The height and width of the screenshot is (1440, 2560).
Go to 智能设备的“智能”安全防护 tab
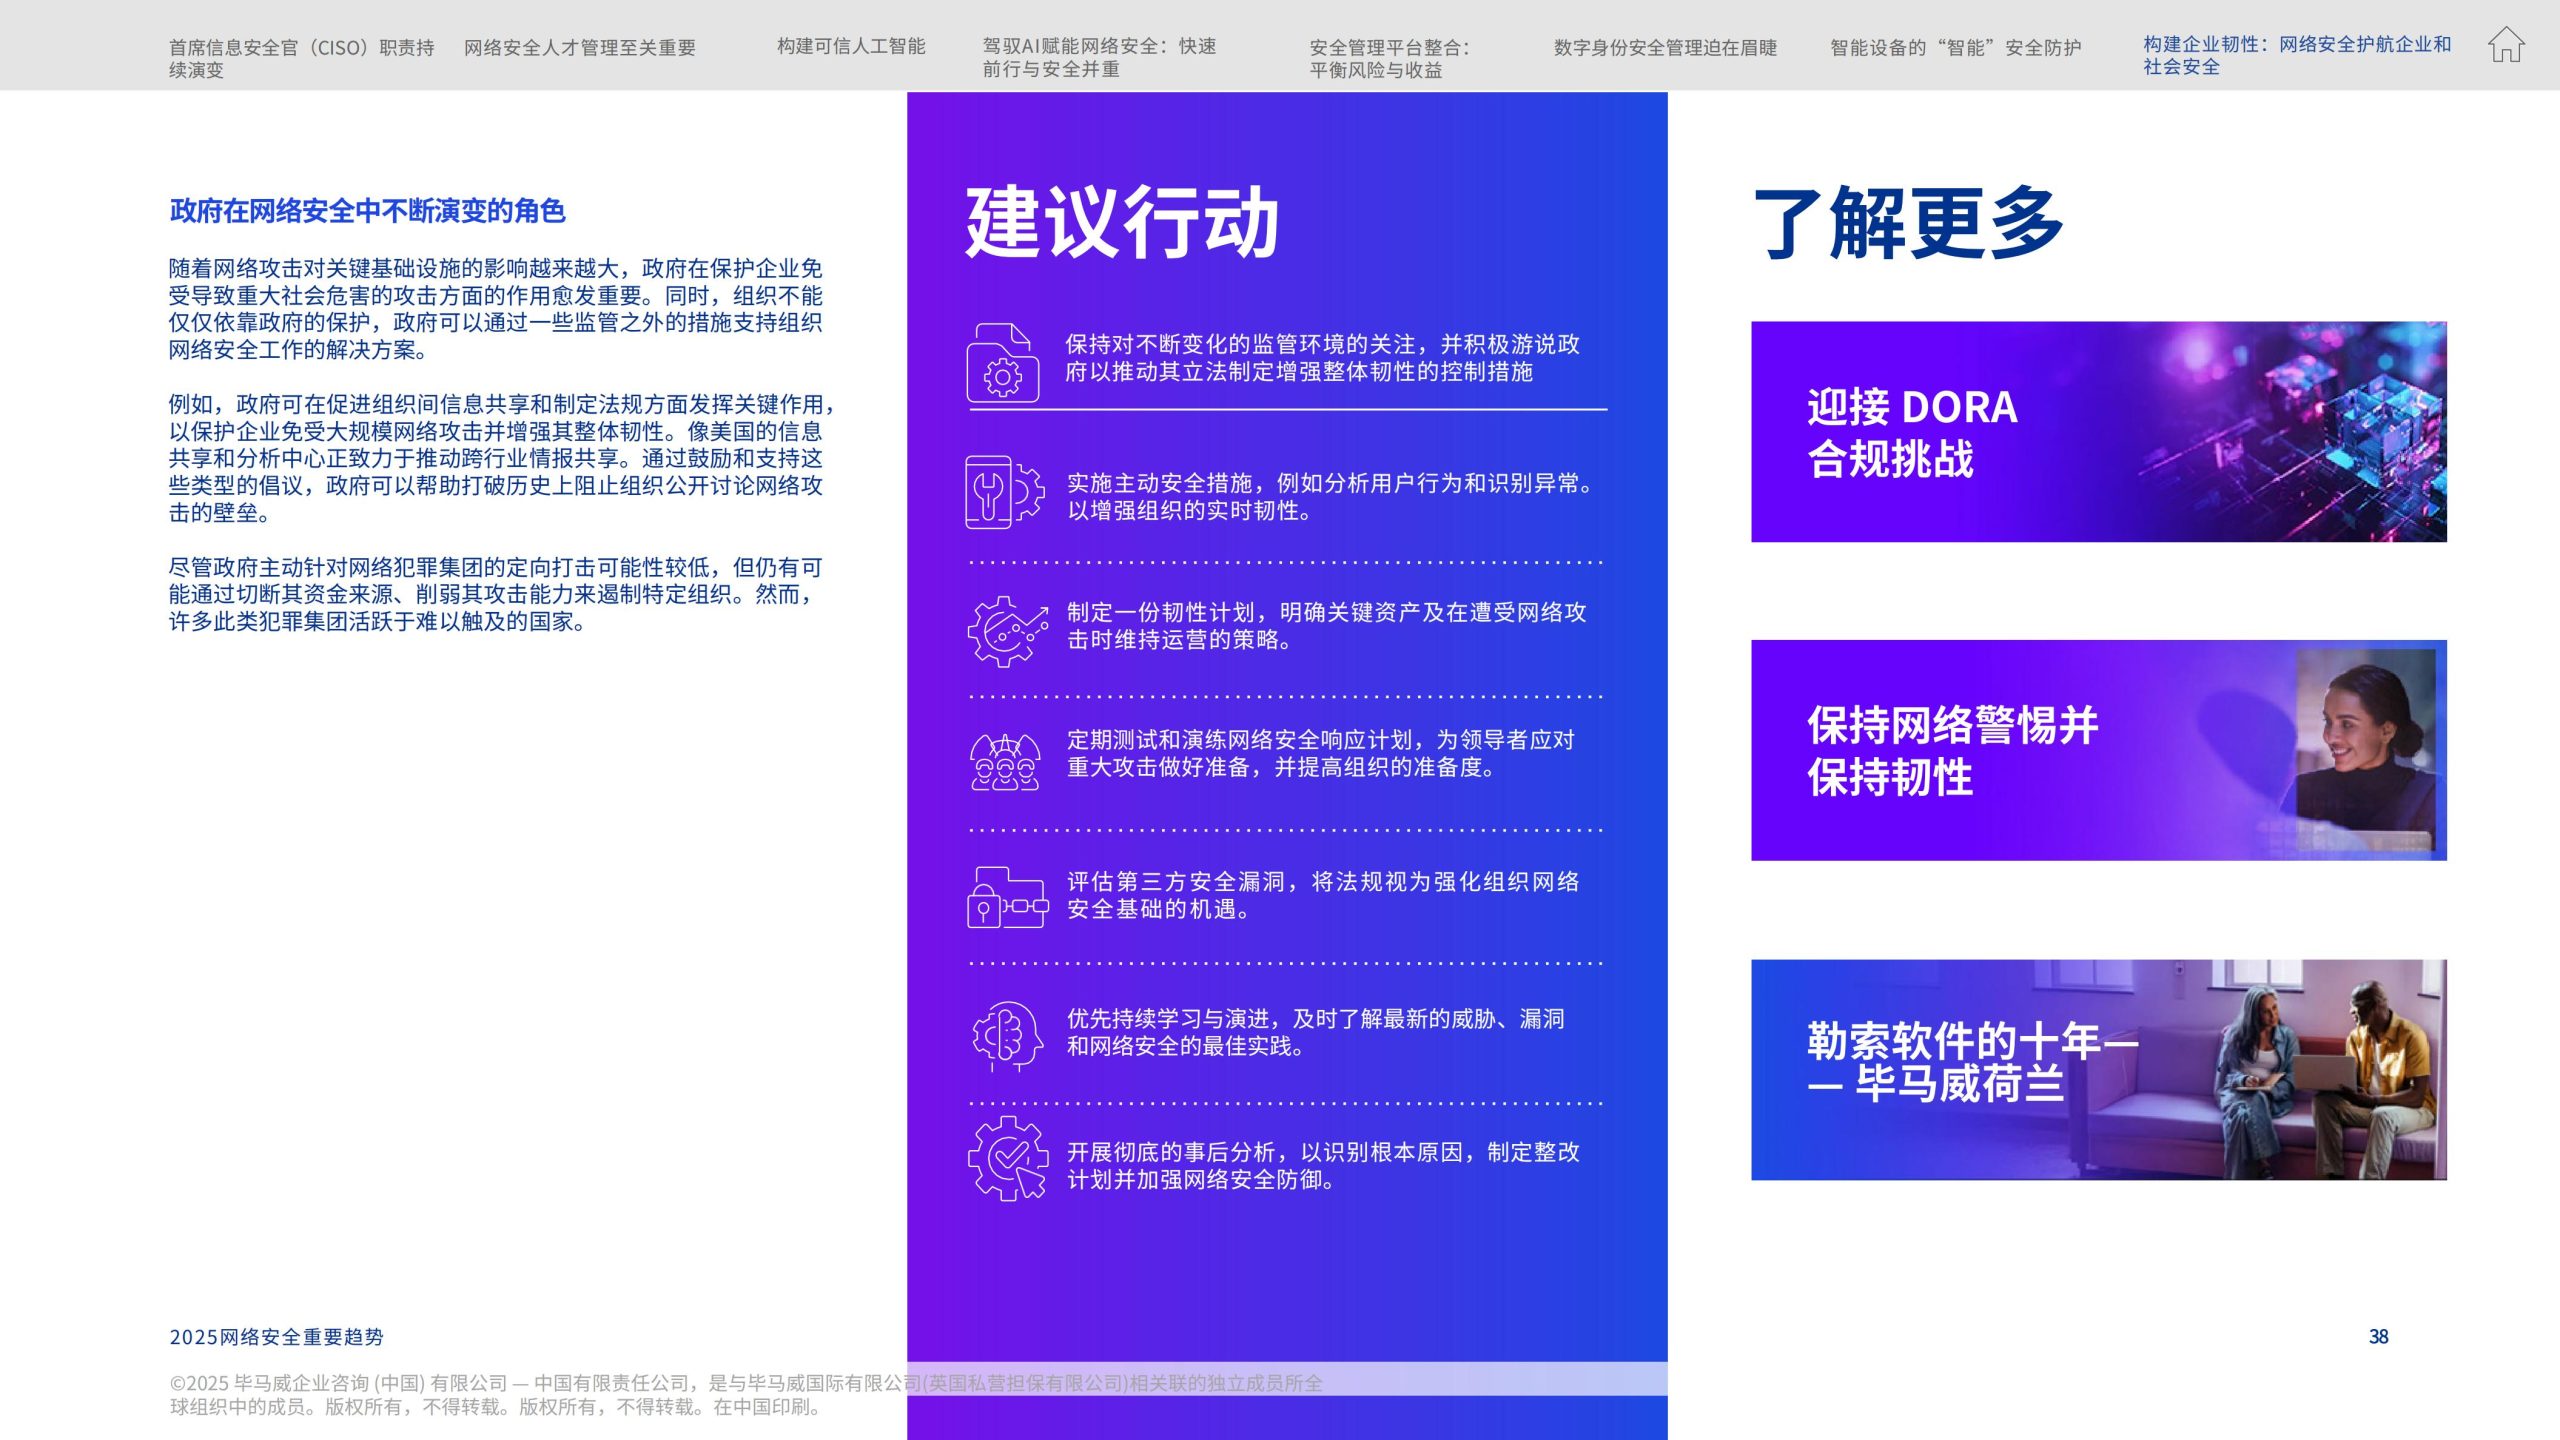pyautogui.click(x=1955, y=47)
